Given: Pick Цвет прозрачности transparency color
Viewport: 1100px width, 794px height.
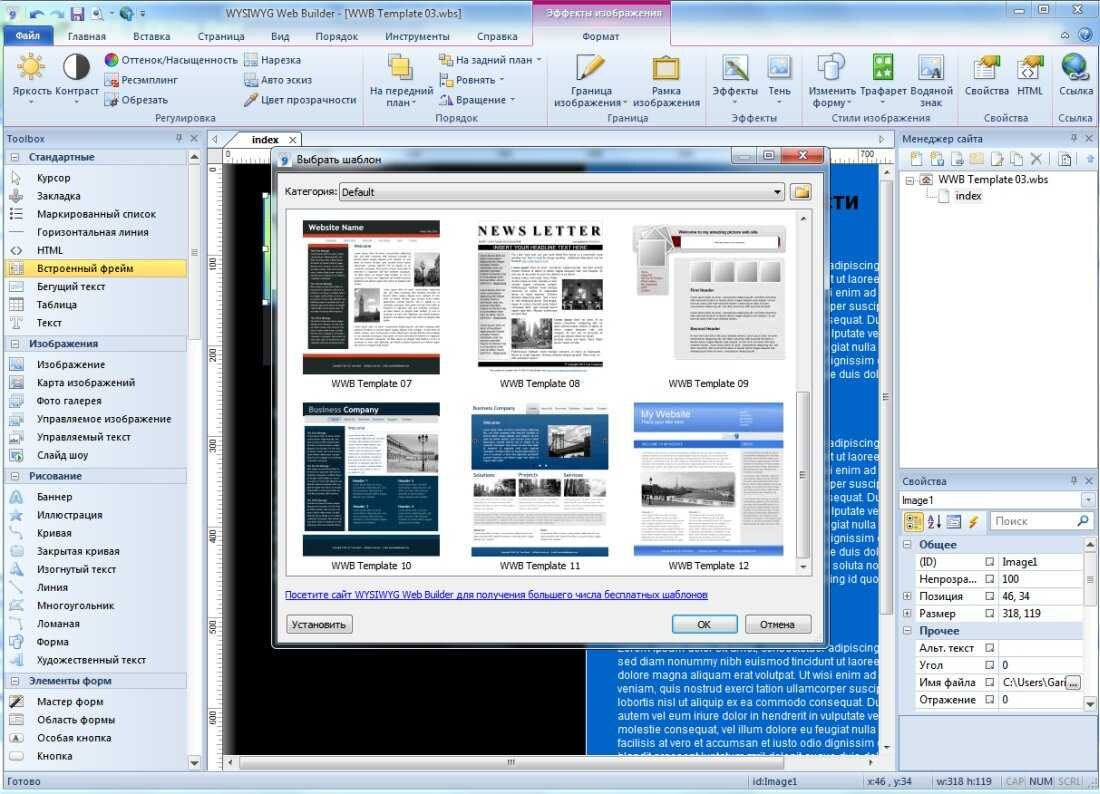Looking at the screenshot, I should (x=300, y=100).
